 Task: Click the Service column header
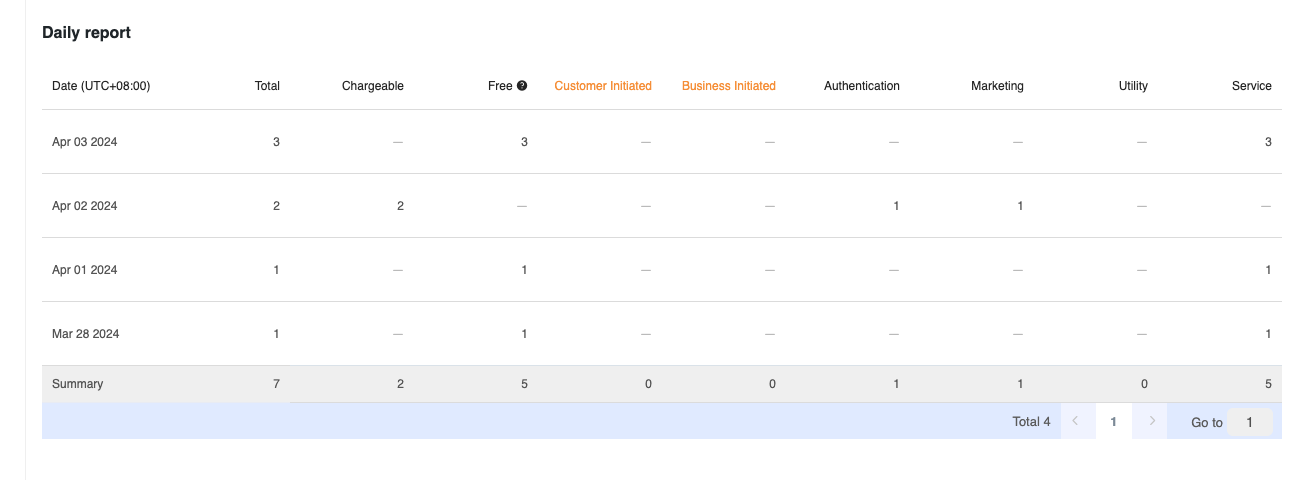(x=1251, y=86)
